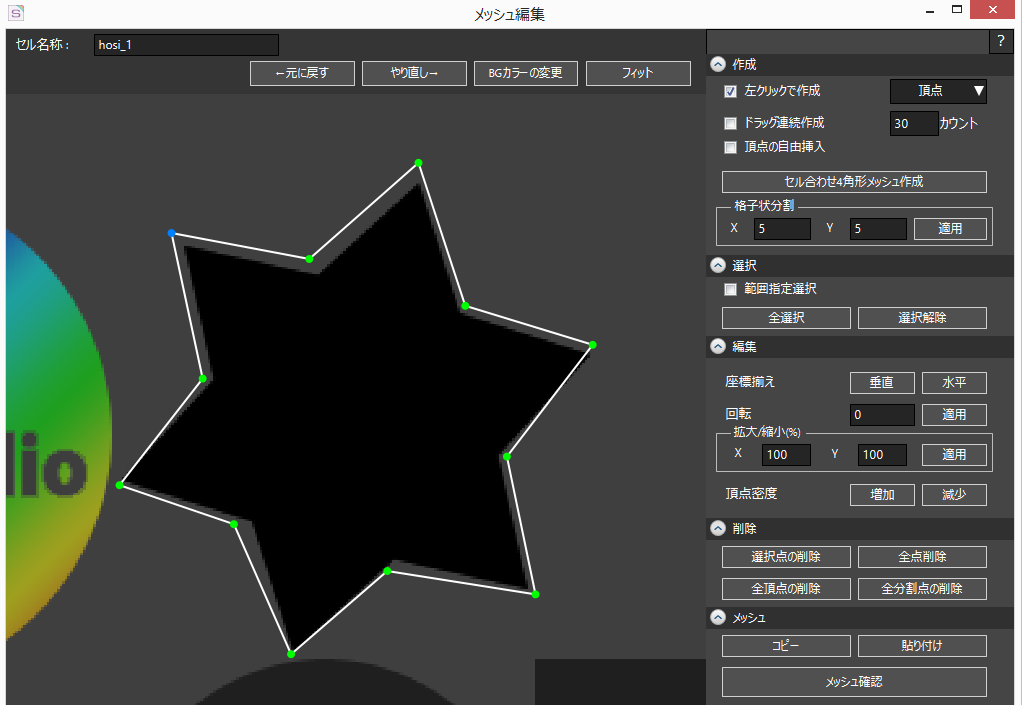Apply the 拡大/縮小 scale values

954,455
